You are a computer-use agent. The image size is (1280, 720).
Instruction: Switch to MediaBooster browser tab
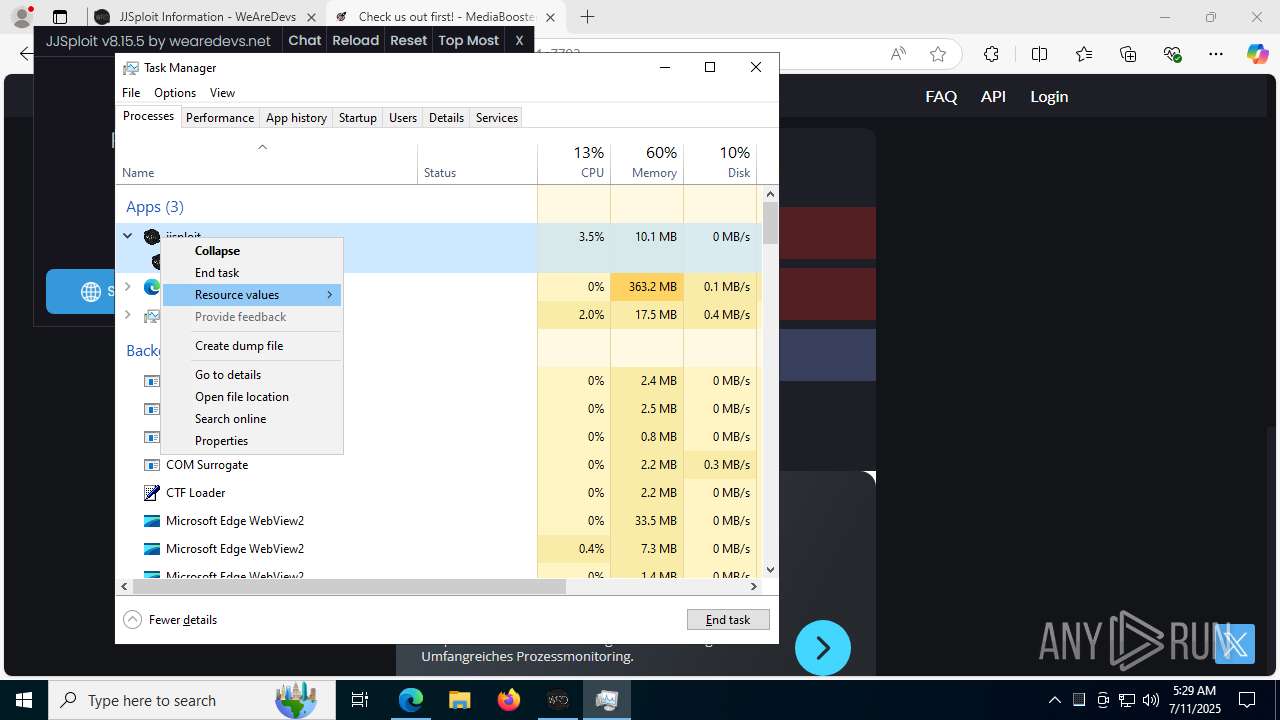[446, 17]
